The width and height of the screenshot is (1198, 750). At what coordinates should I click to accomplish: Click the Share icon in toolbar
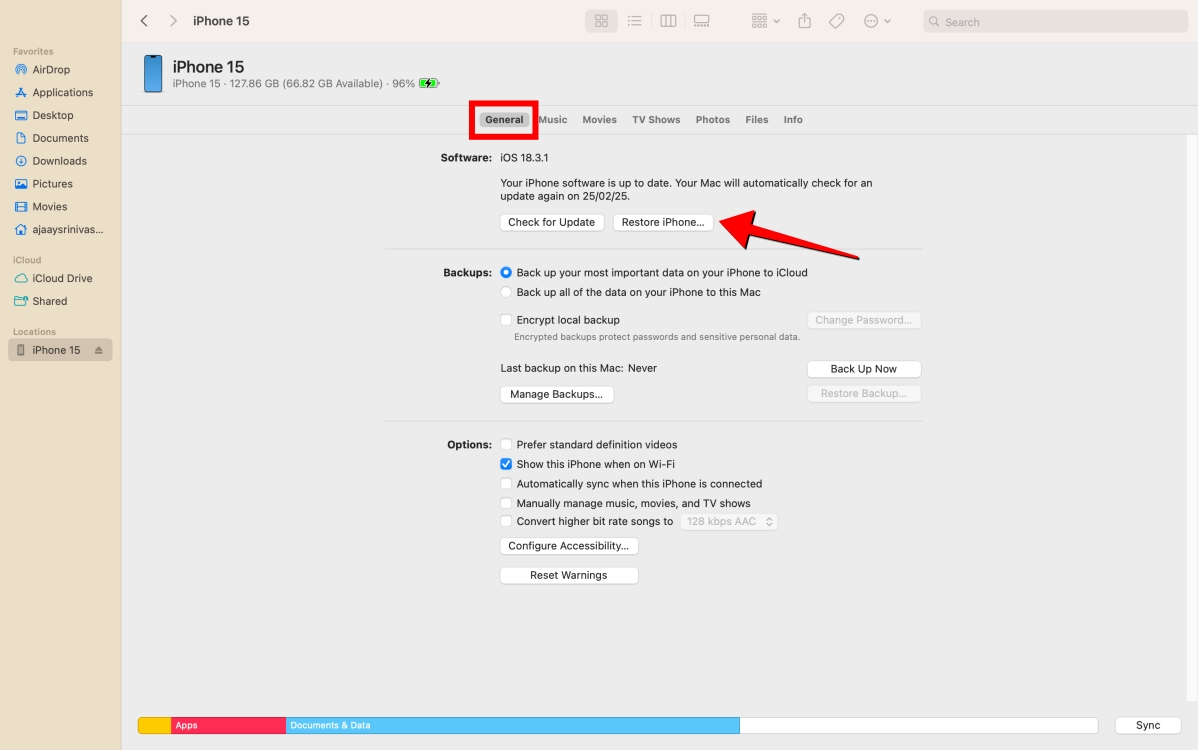click(x=804, y=21)
